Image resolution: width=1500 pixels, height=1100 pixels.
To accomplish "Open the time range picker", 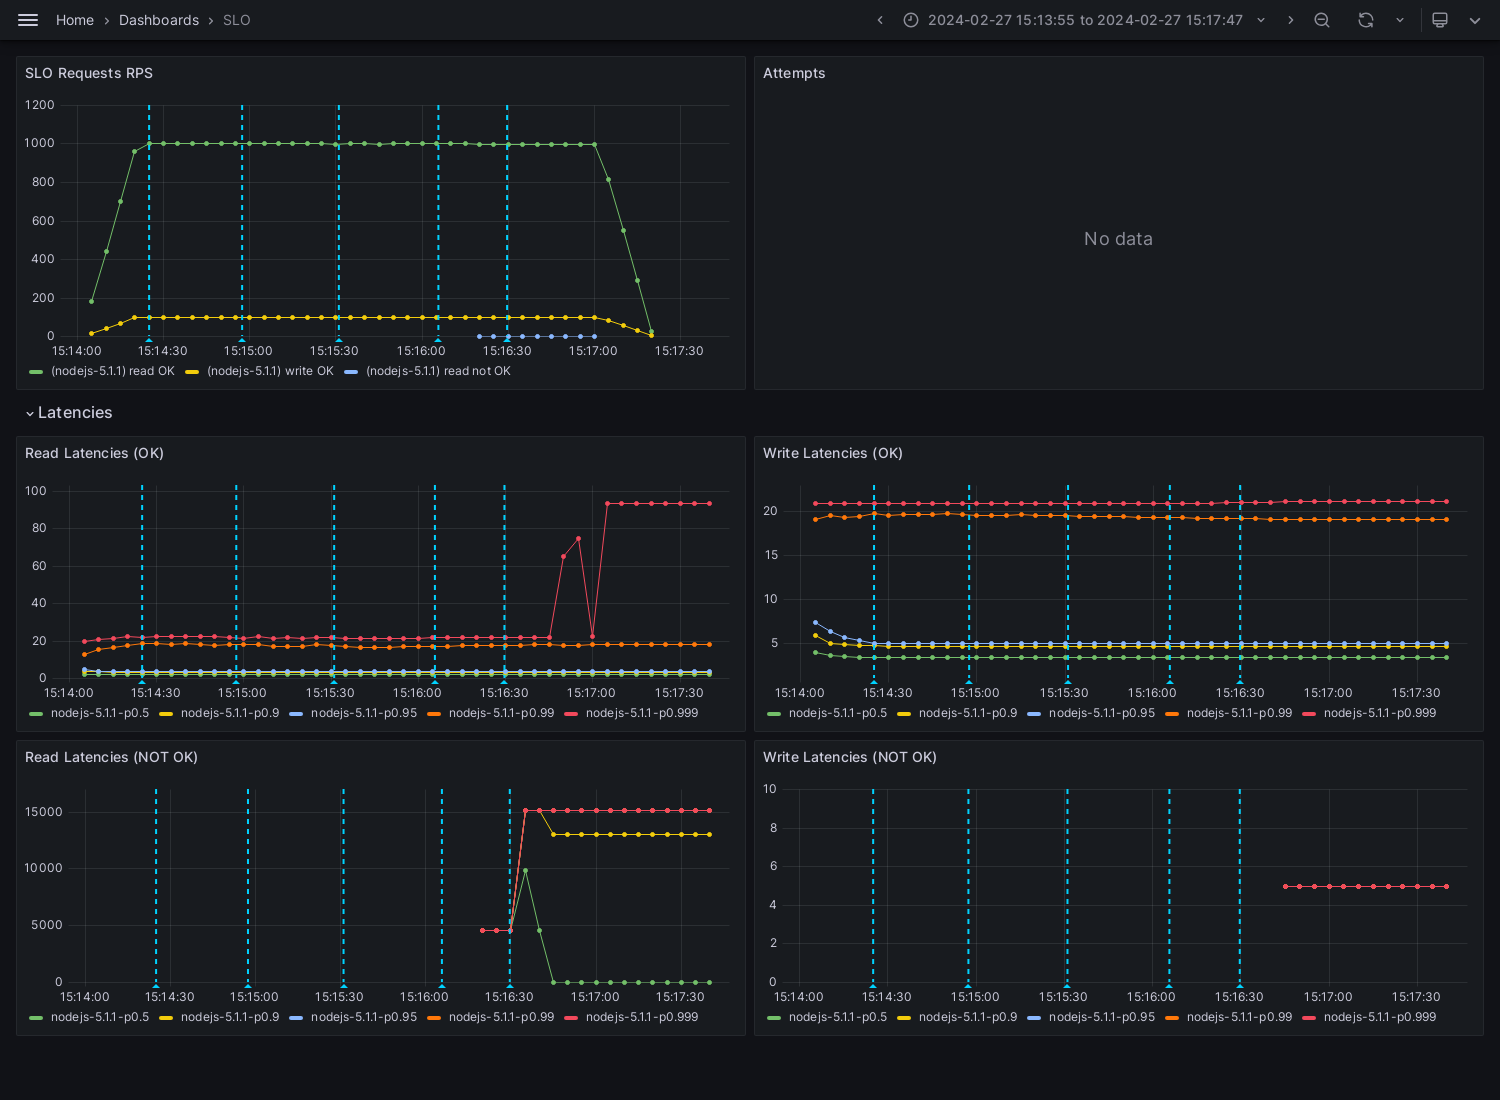I will (x=1085, y=20).
